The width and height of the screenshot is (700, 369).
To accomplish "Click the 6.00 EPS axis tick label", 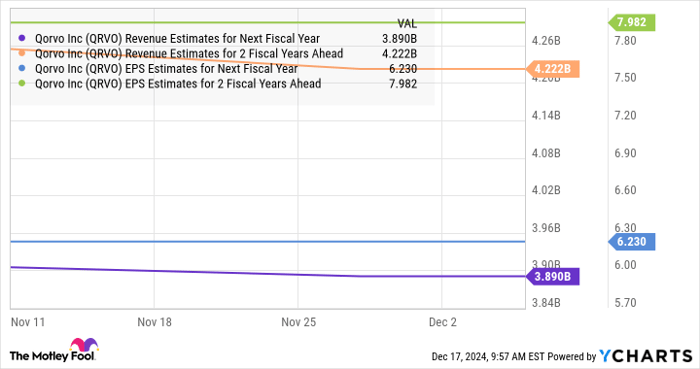I will coord(625,265).
